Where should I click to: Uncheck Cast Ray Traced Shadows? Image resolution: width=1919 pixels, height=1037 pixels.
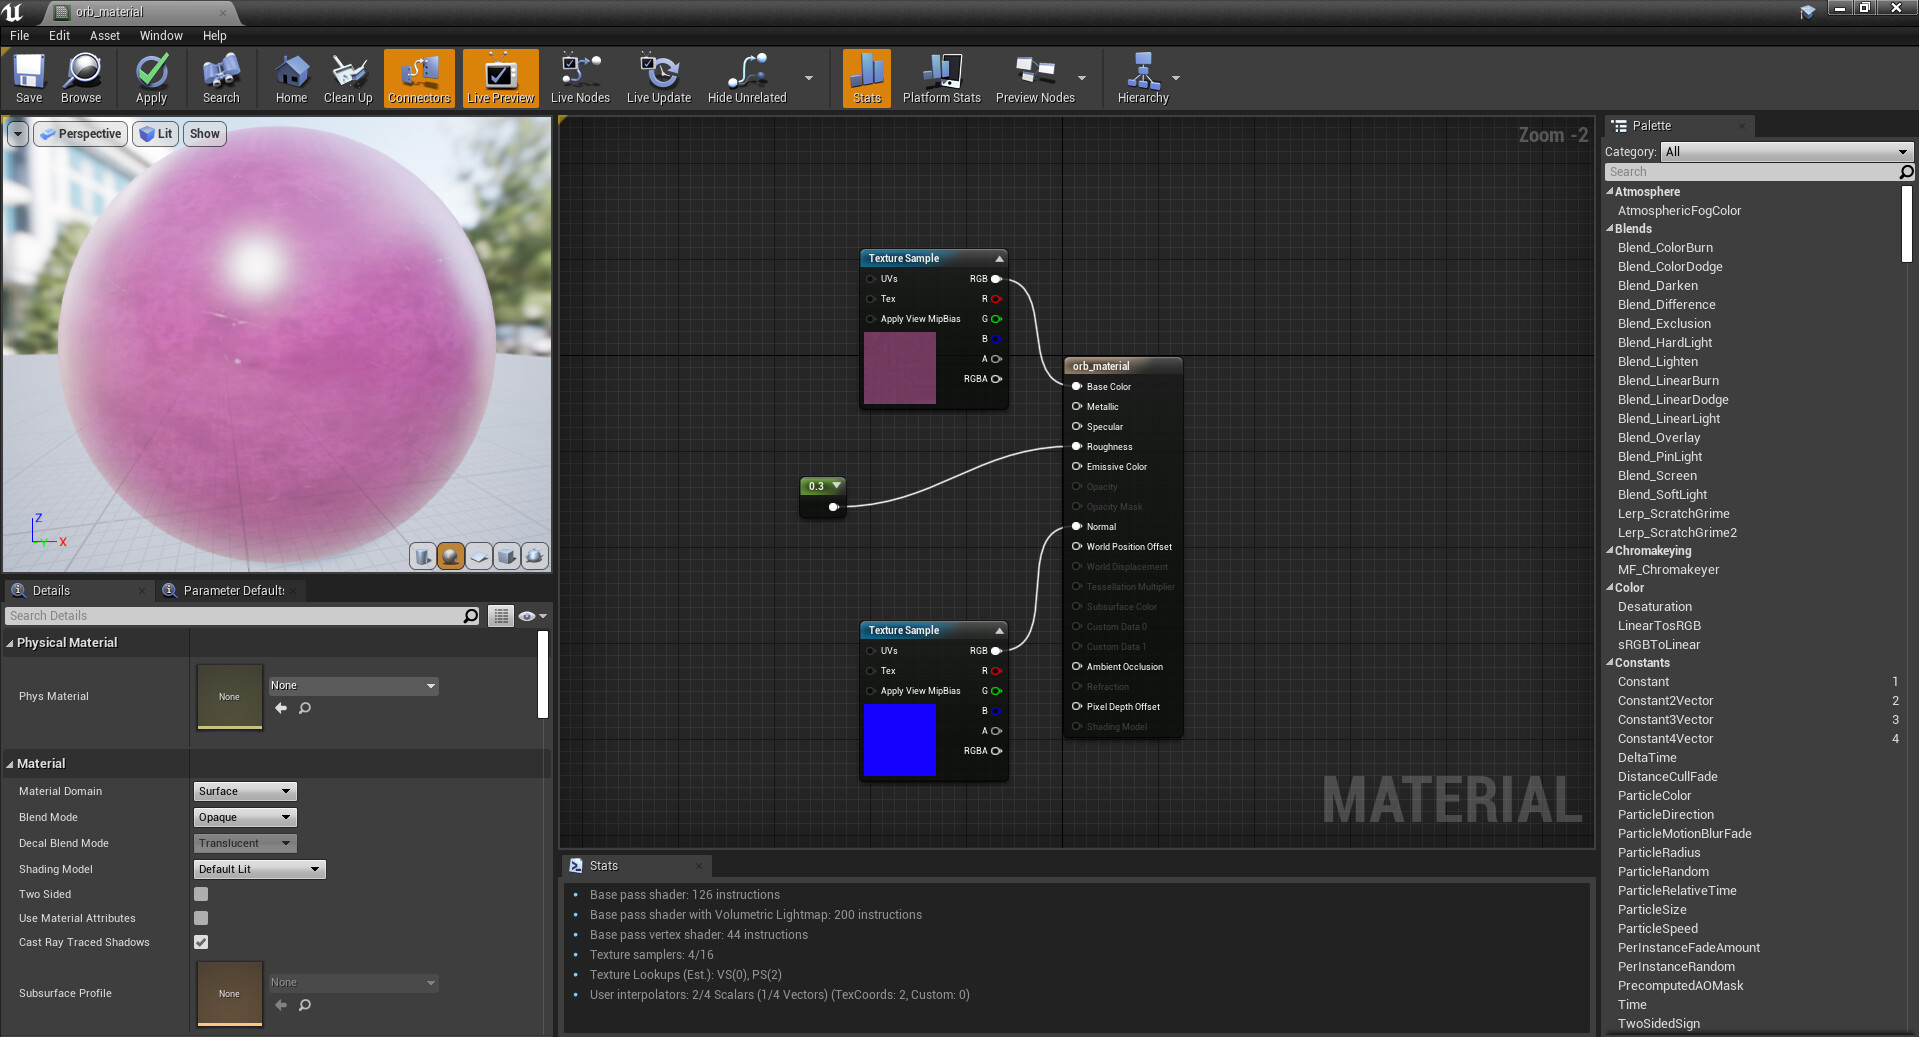[201, 942]
